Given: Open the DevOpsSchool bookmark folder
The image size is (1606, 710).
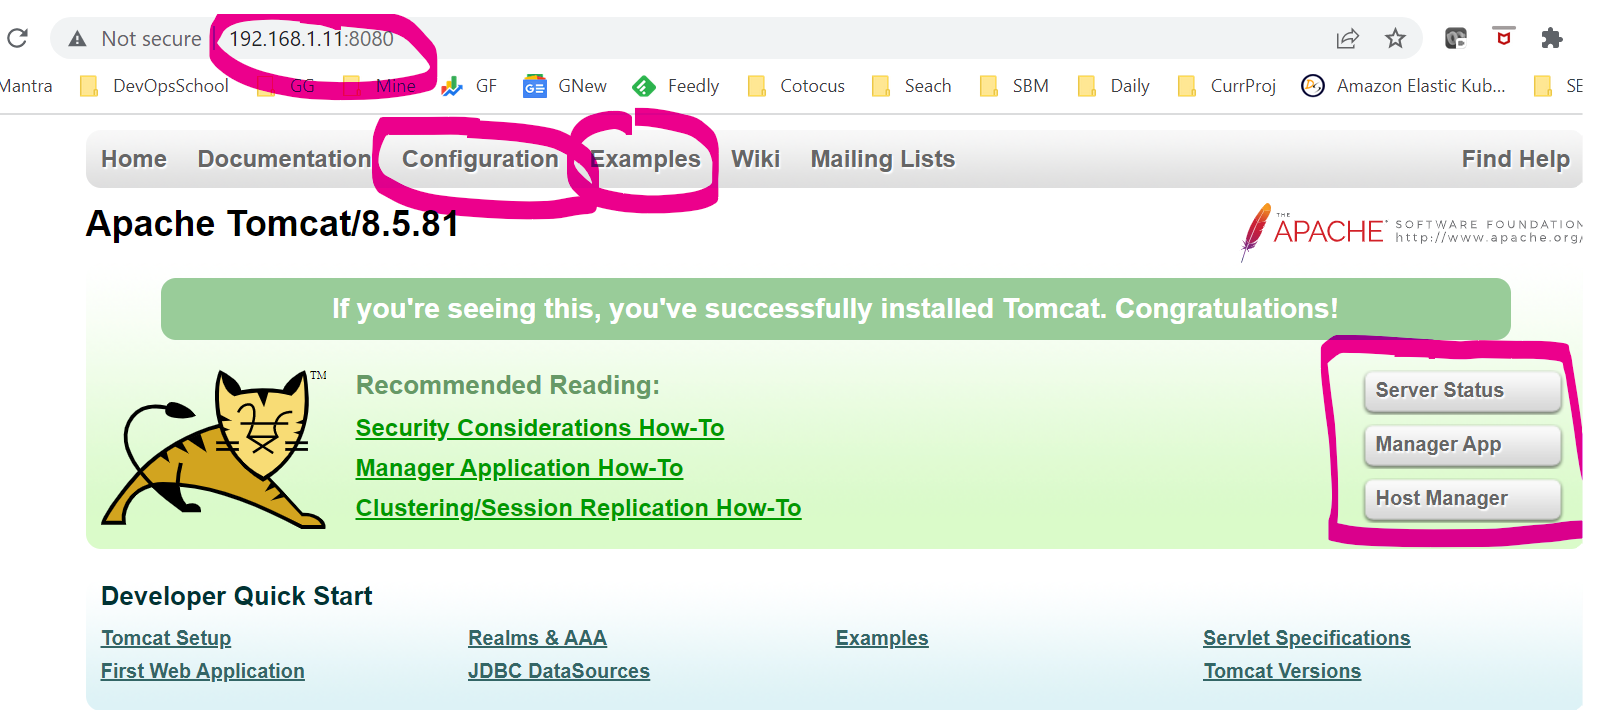Looking at the screenshot, I should pyautogui.click(x=155, y=86).
